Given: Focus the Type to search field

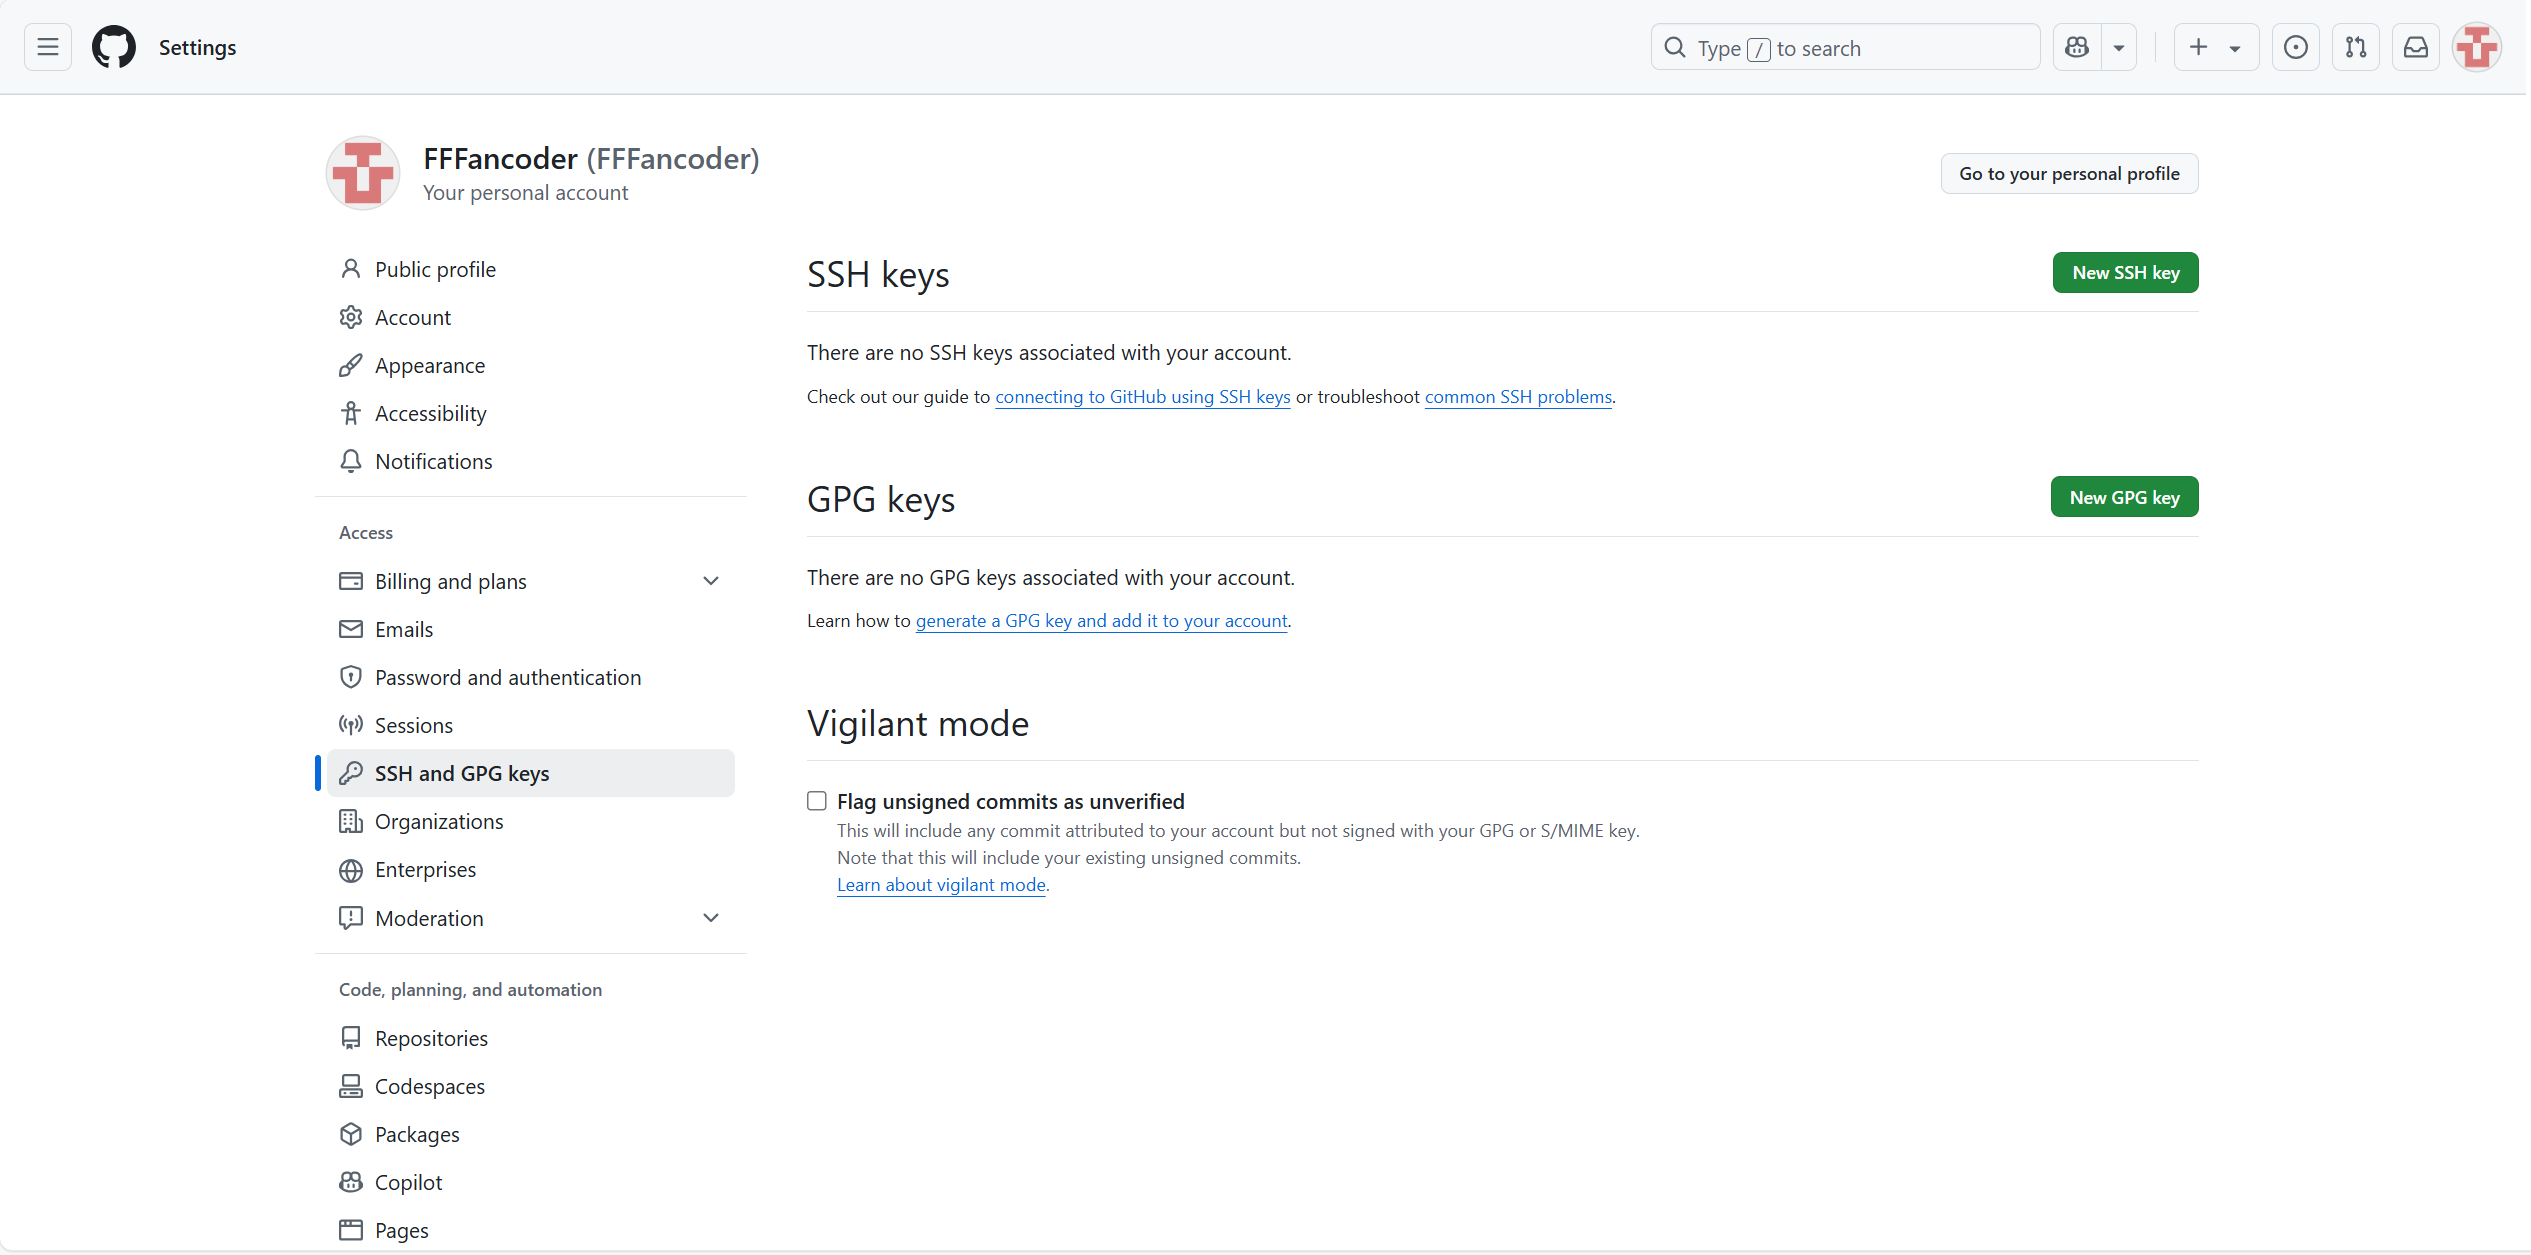Looking at the screenshot, I should (1845, 47).
